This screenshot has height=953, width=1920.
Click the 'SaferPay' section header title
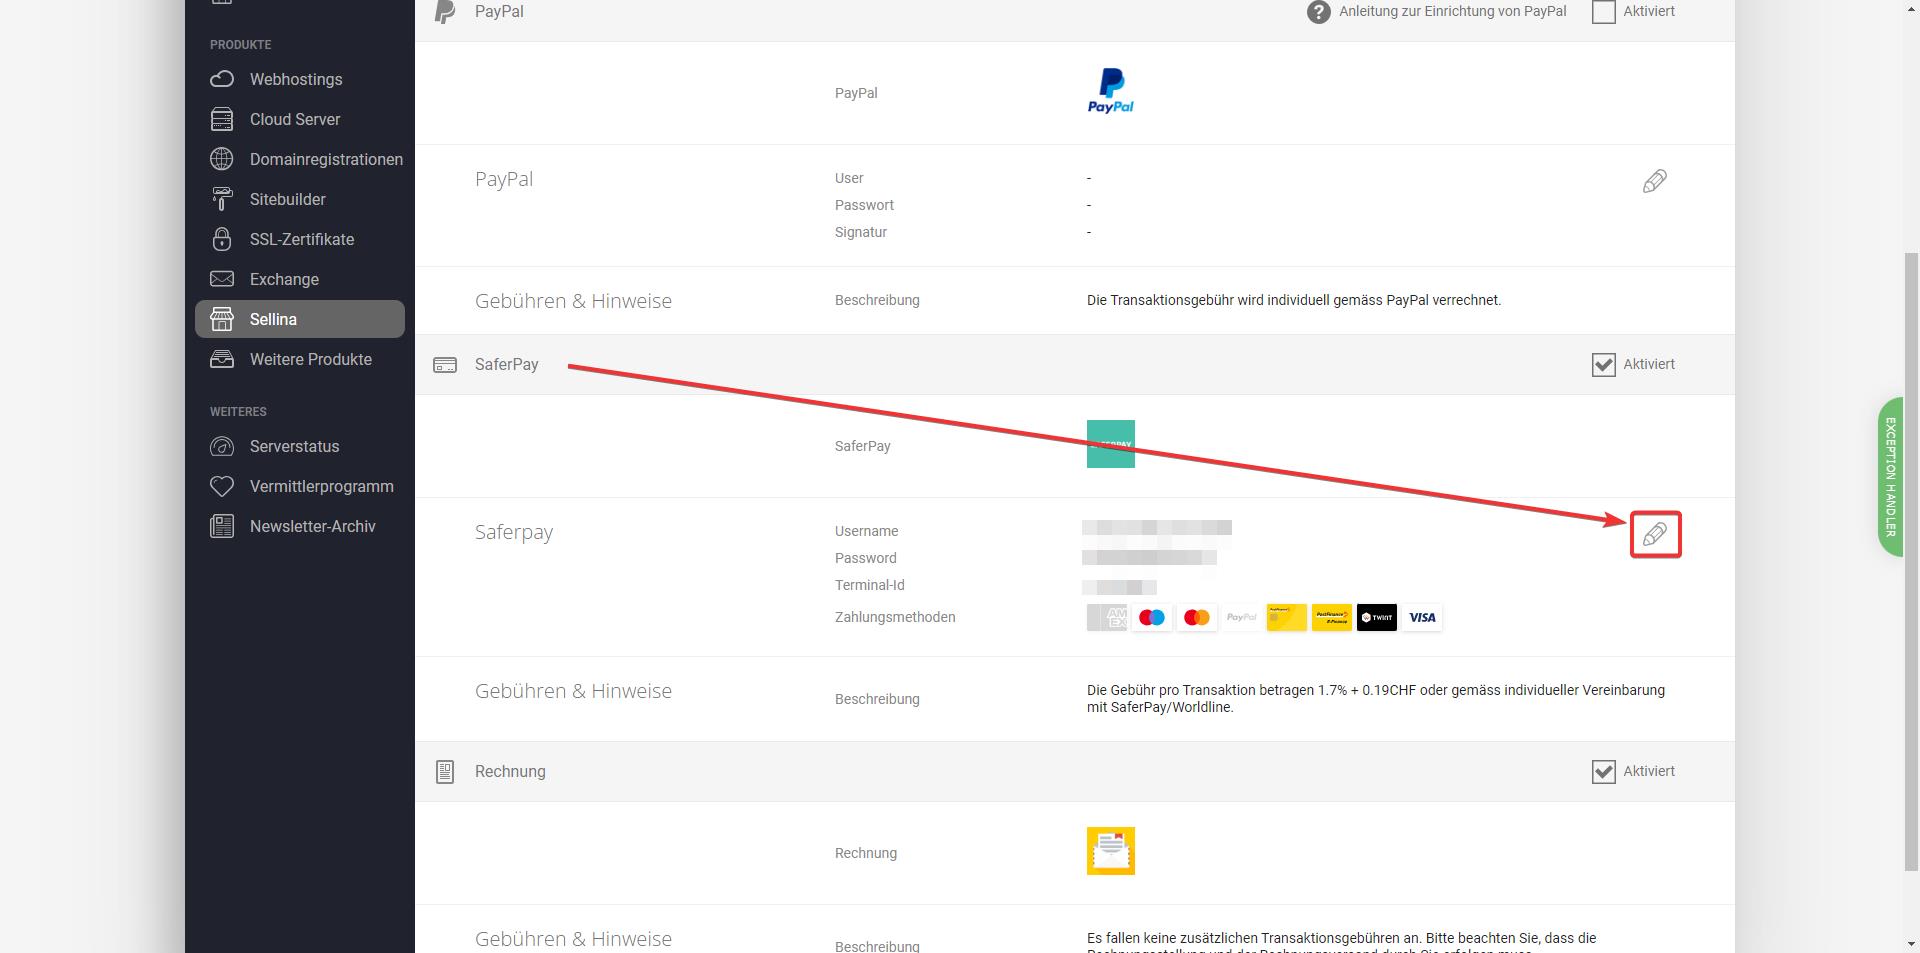tap(506, 365)
